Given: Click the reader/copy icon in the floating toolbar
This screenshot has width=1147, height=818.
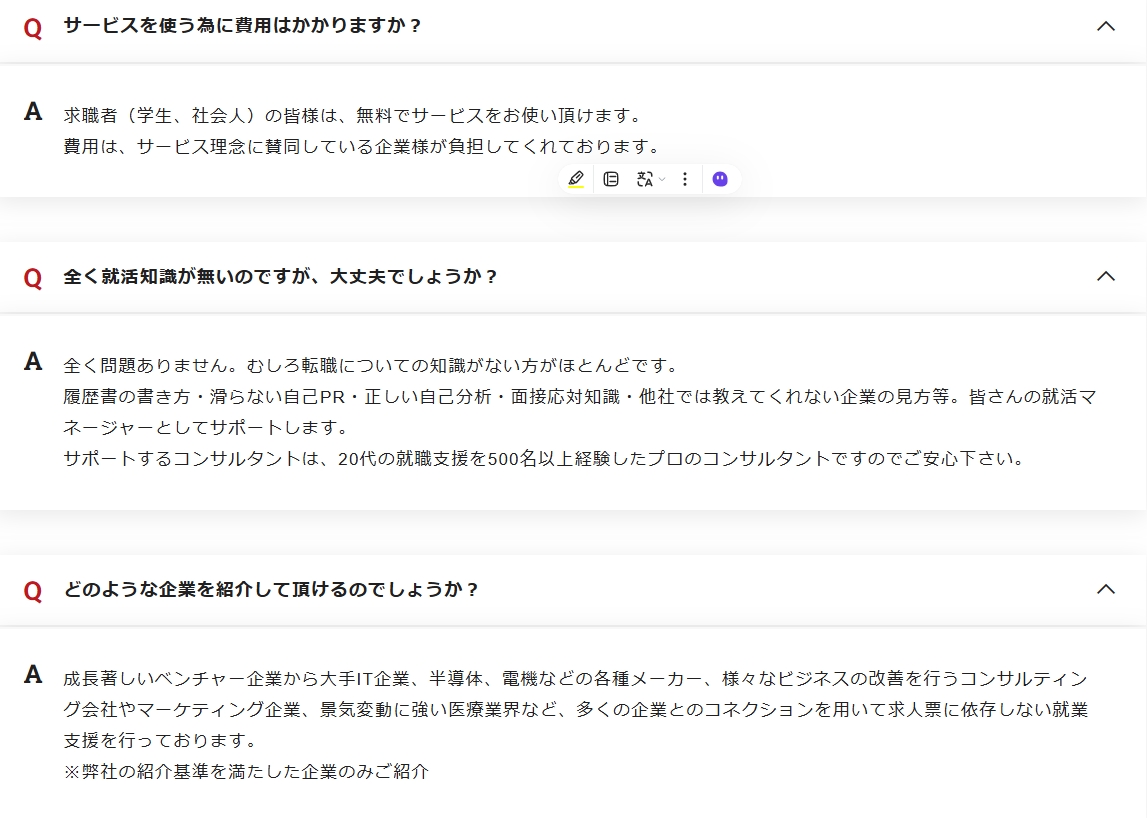Looking at the screenshot, I should (x=611, y=178).
